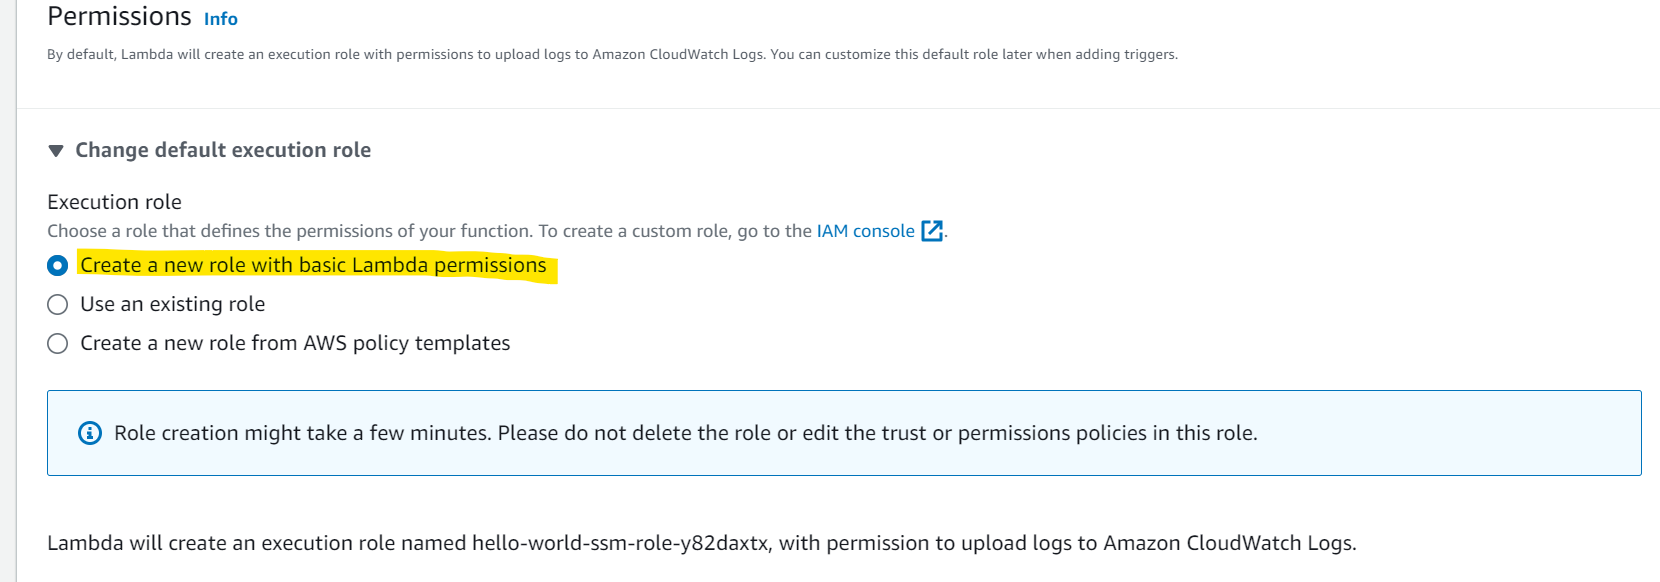
Task: Click the Execution role field label
Action: coord(114,202)
